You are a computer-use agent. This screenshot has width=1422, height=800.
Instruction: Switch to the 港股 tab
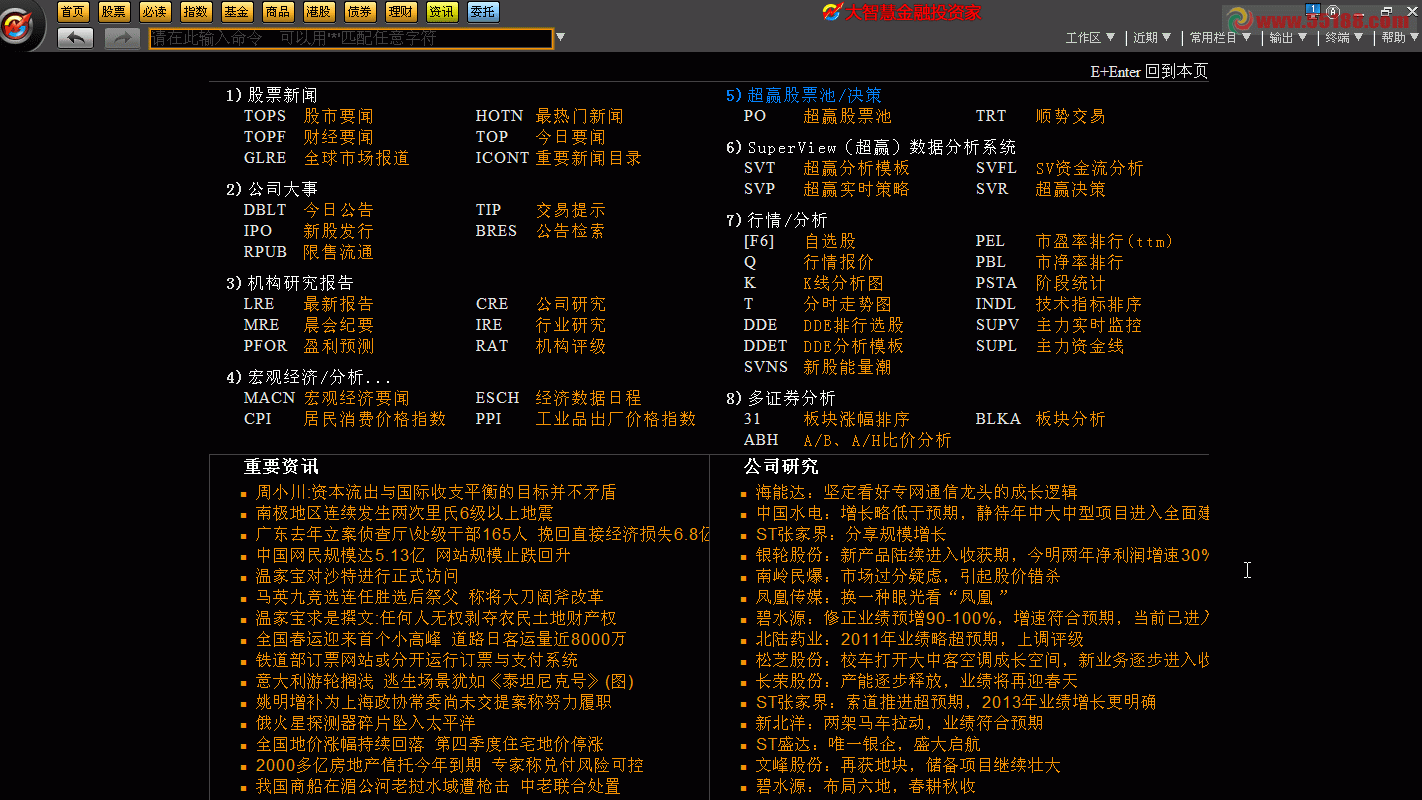pyautogui.click(x=319, y=12)
